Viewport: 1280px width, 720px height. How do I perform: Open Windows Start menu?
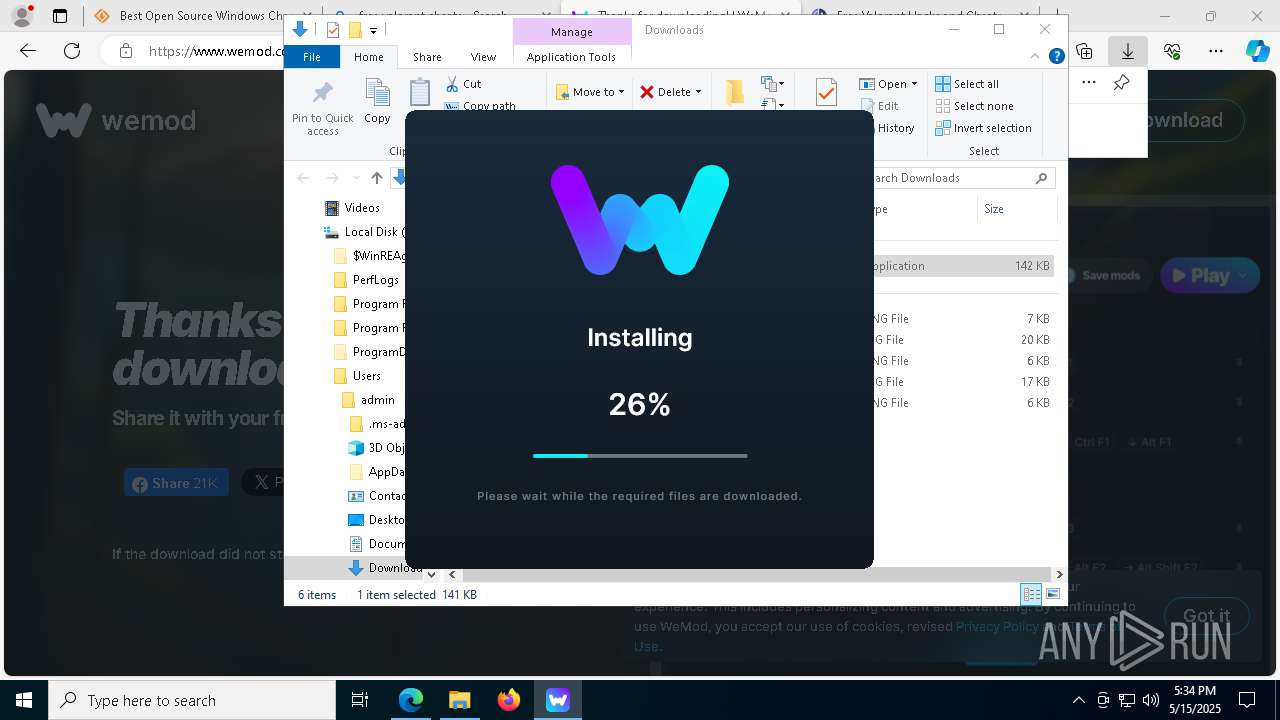point(23,700)
